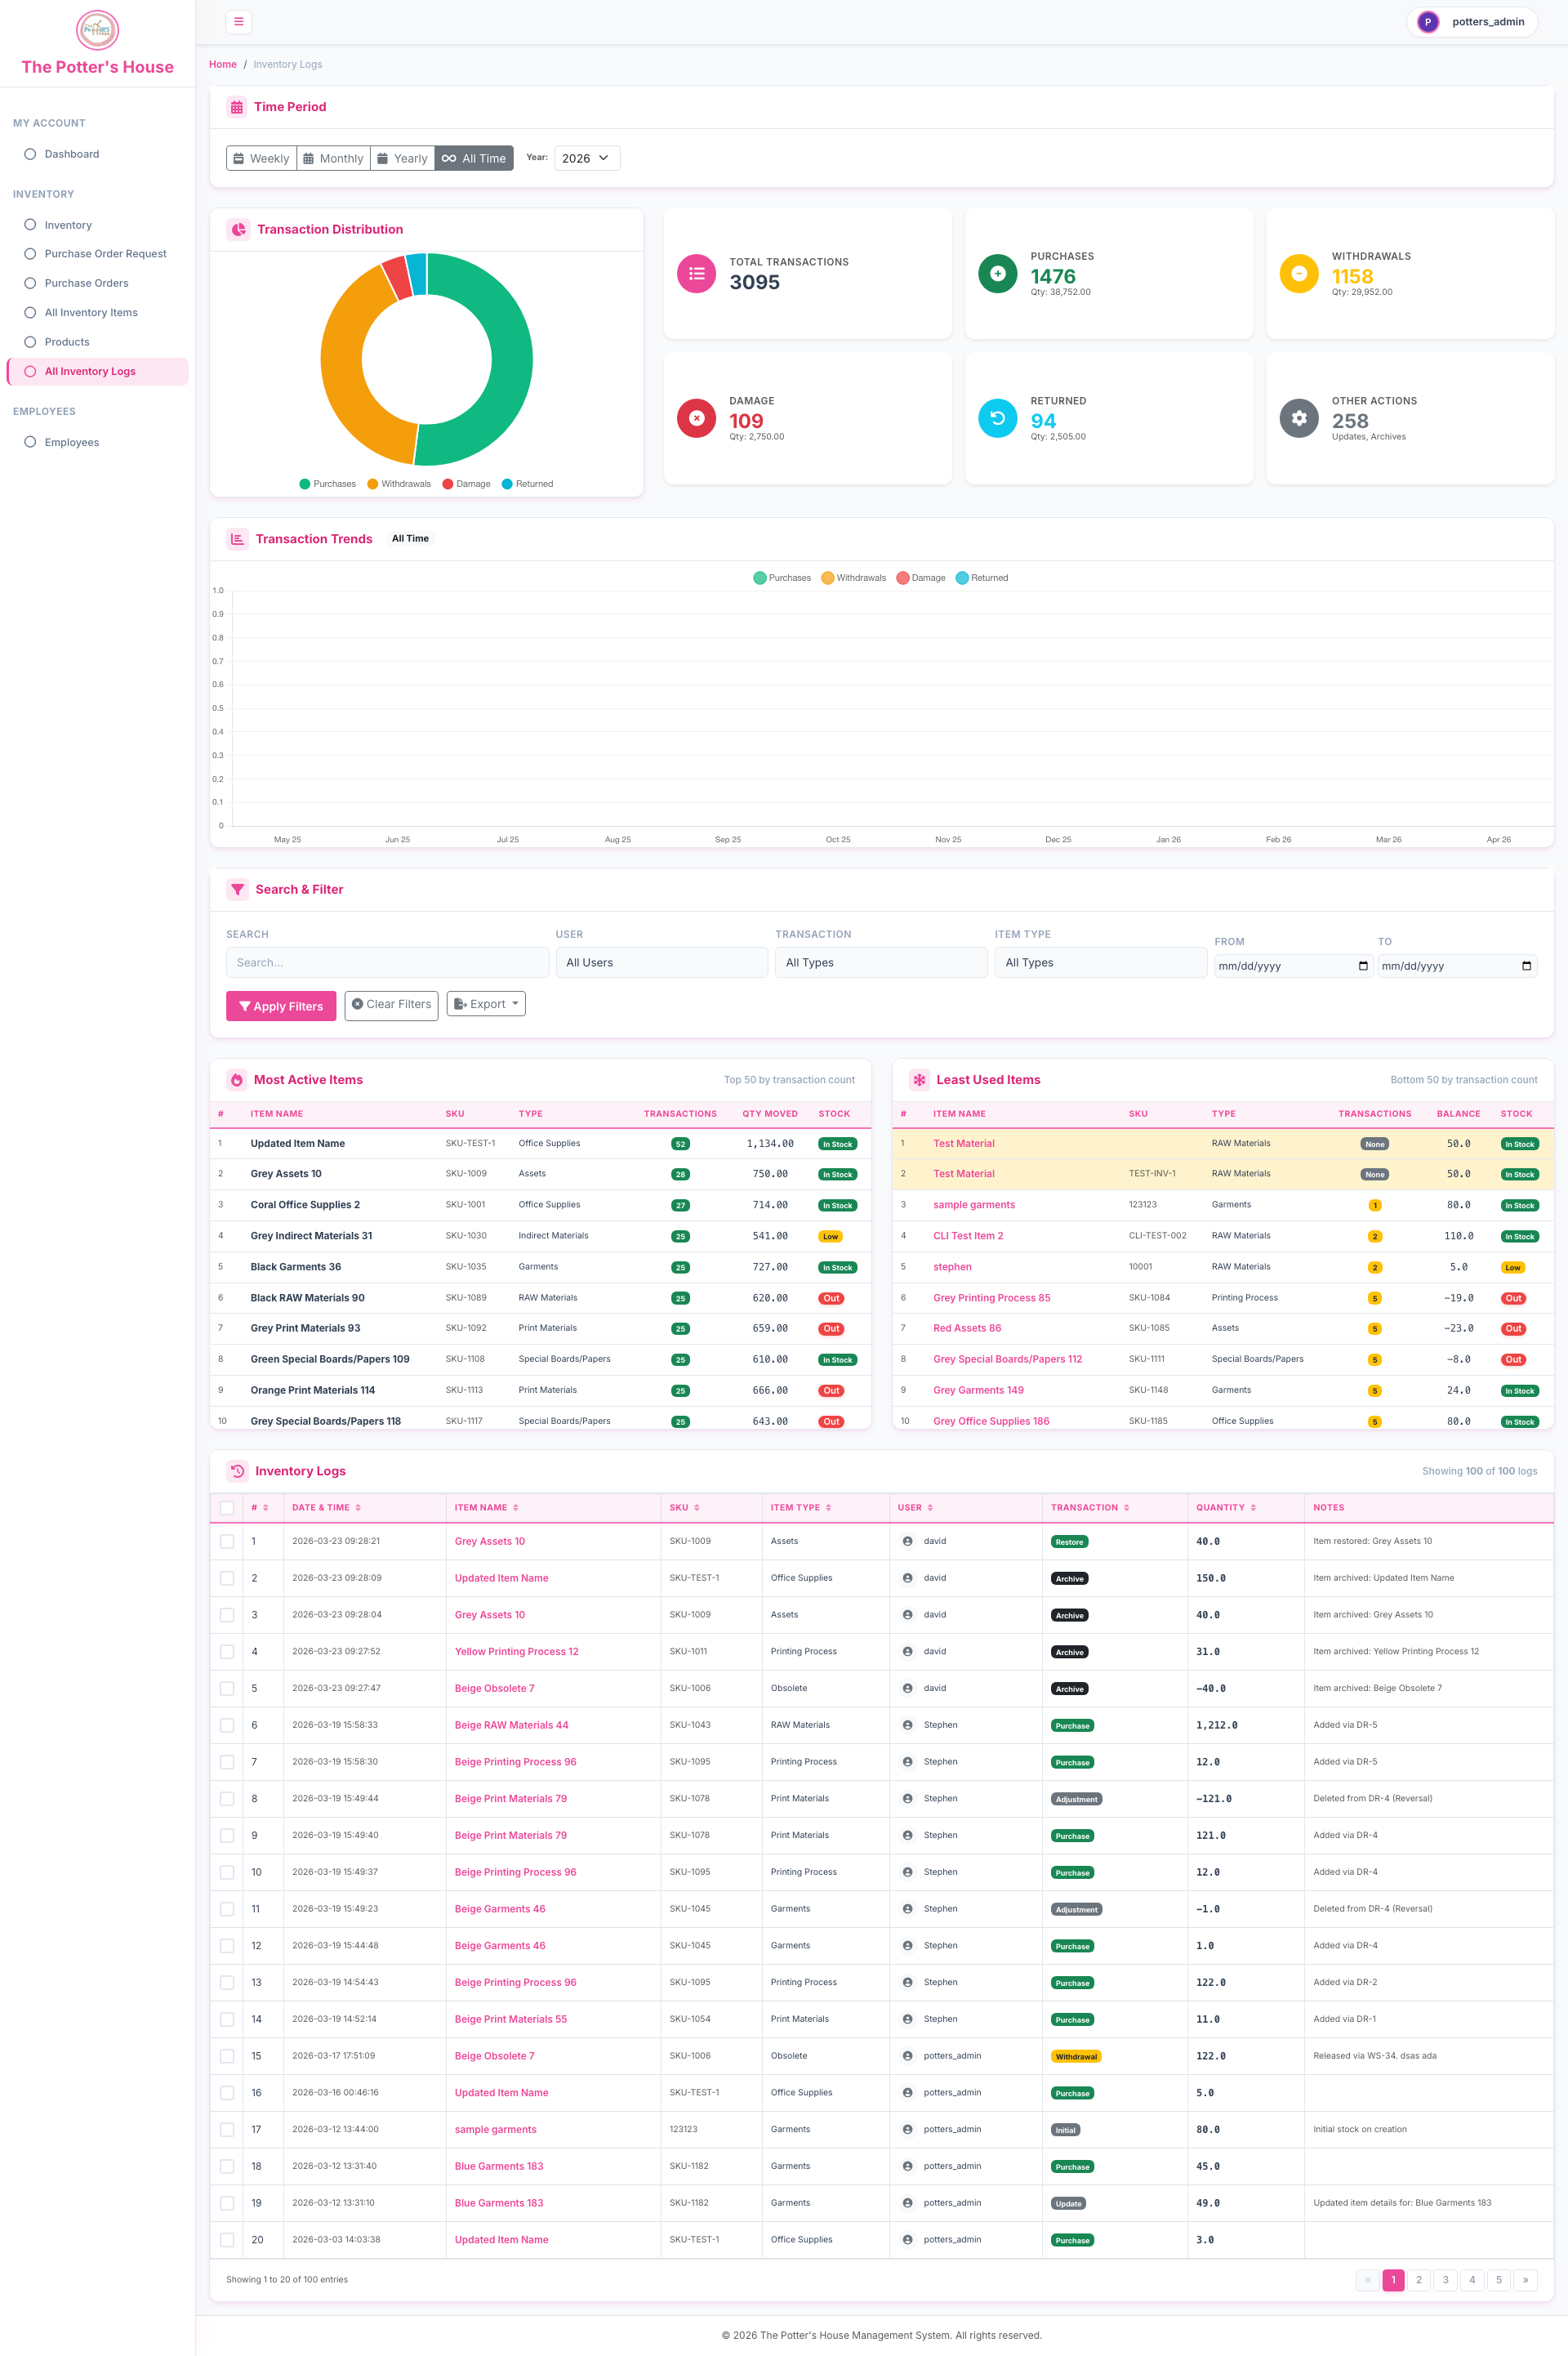Viewport: 1568px width, 2356px height.
Task: Toggle sidebar with hamburger menu icon
Action: [238, 21]
